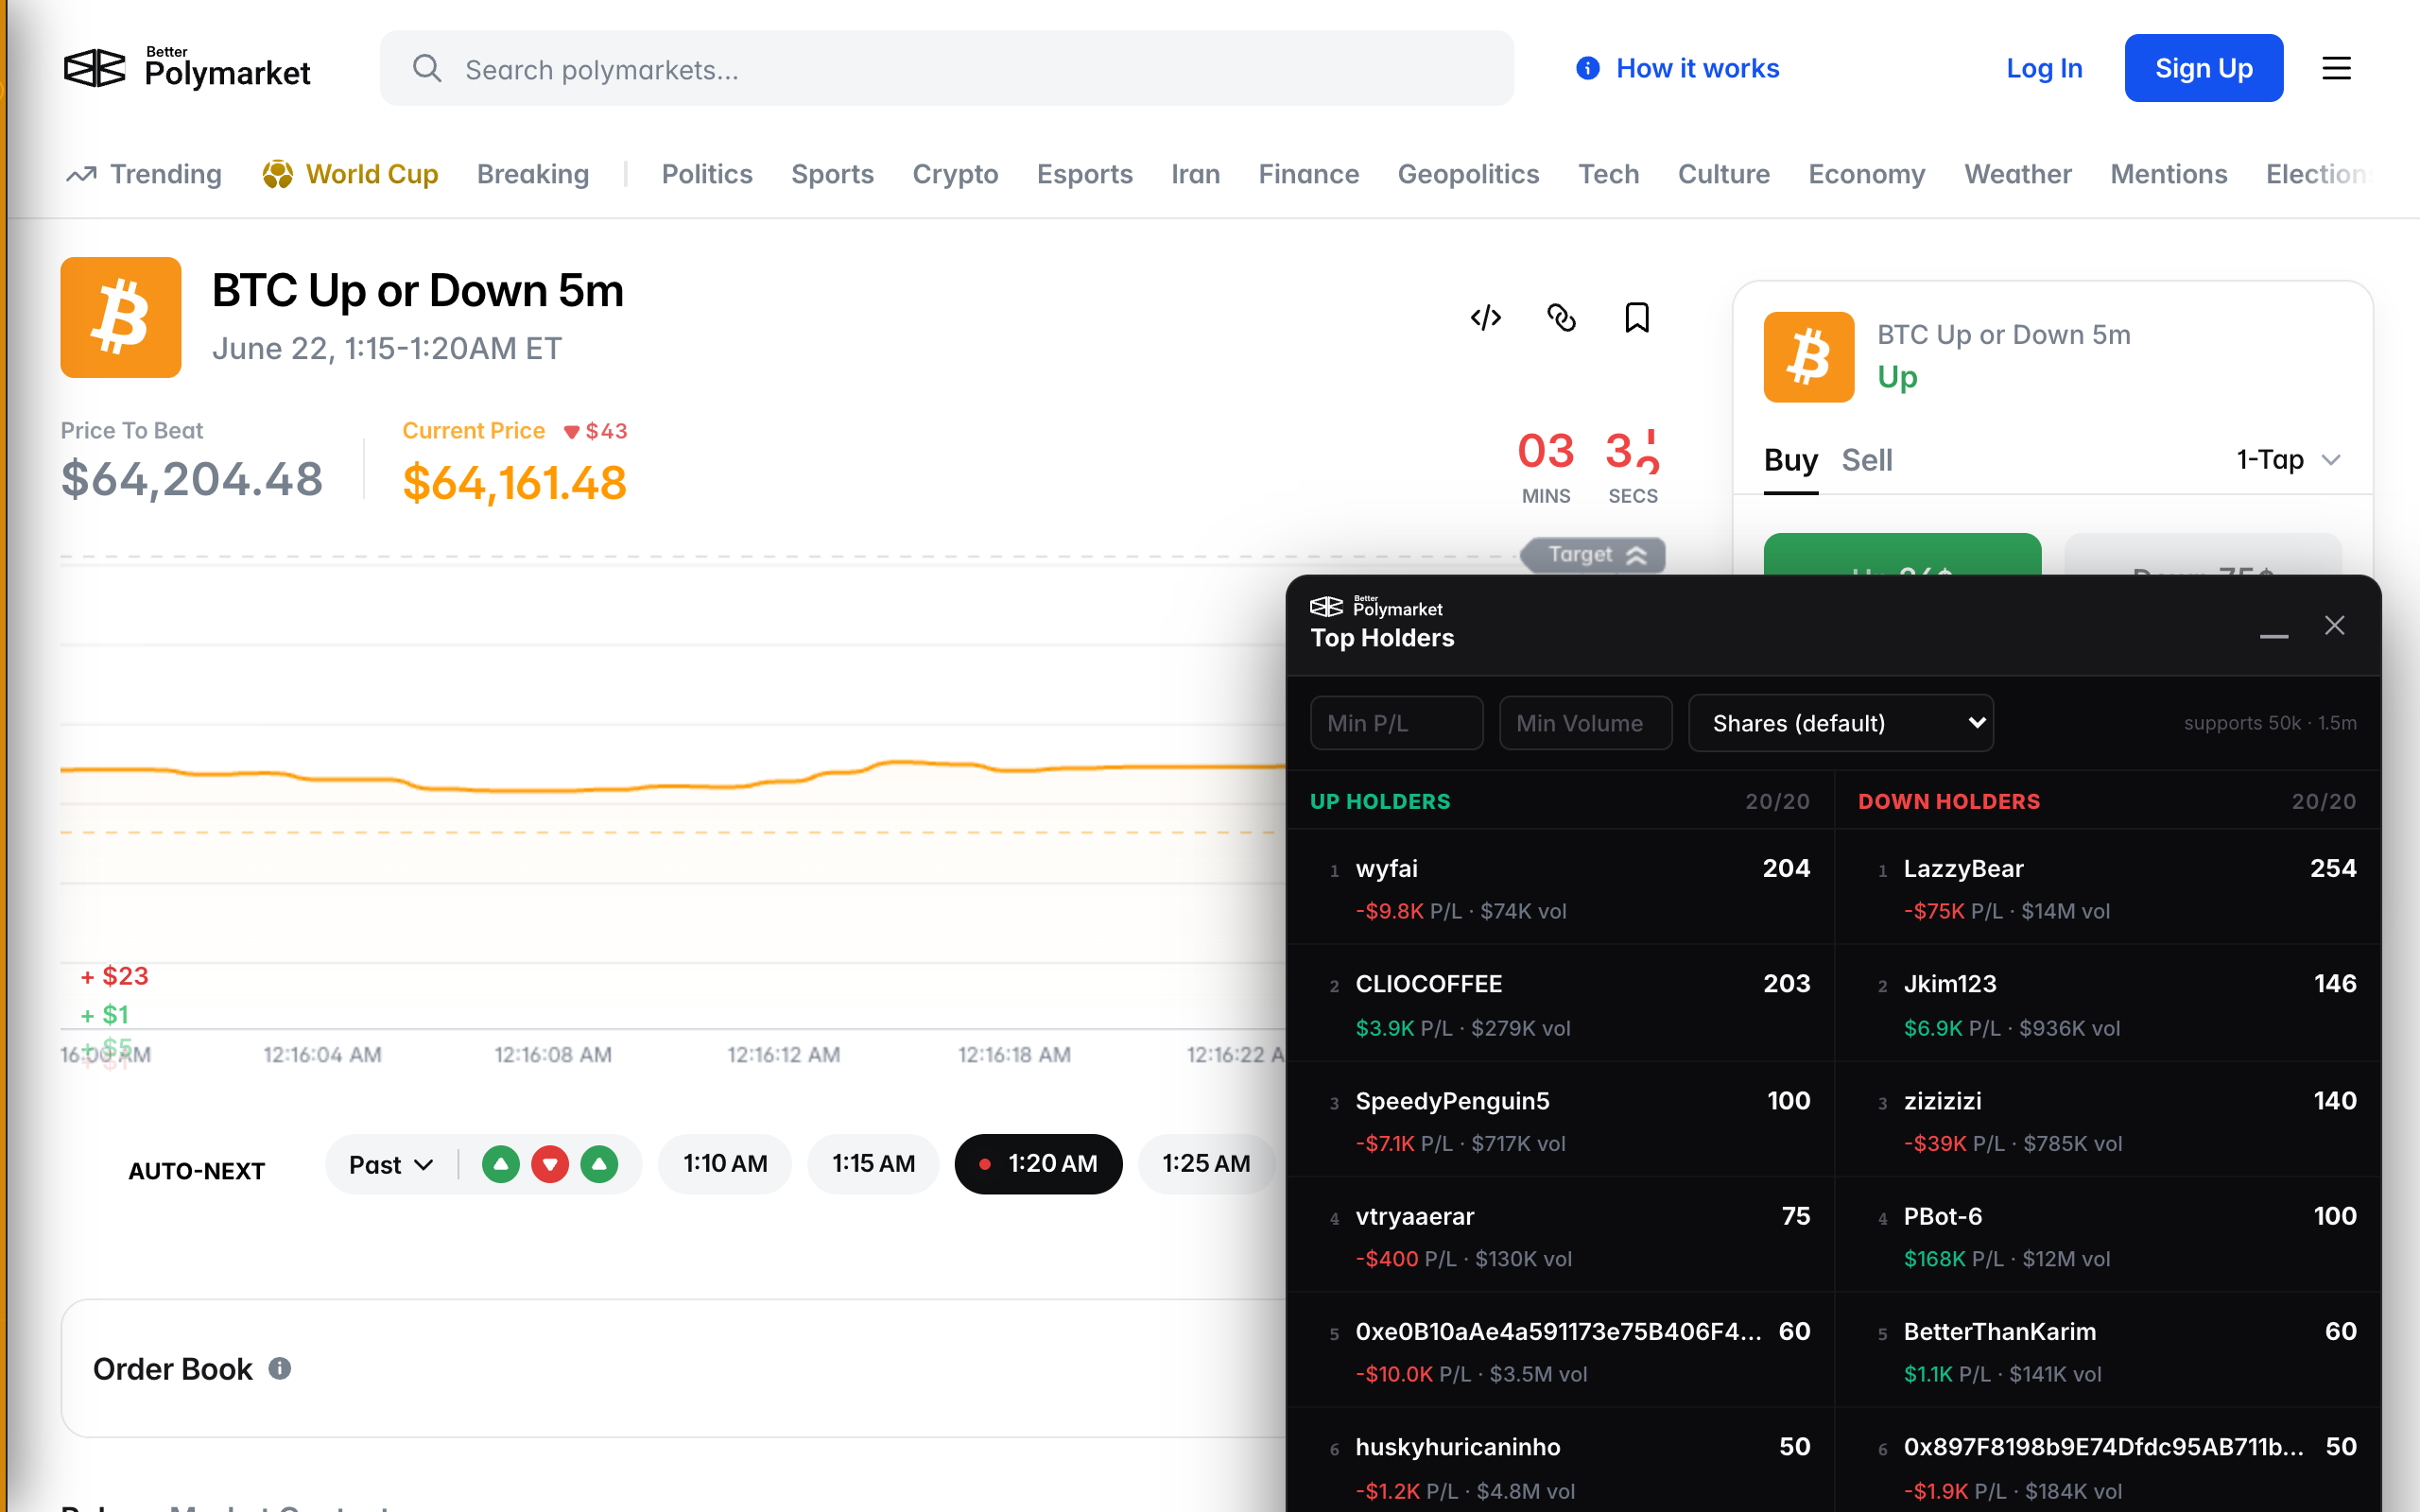The width and height of the screenshot is (2420, 1512).
Task: Click the first green up result circle
Action: tap(501, 1164)
